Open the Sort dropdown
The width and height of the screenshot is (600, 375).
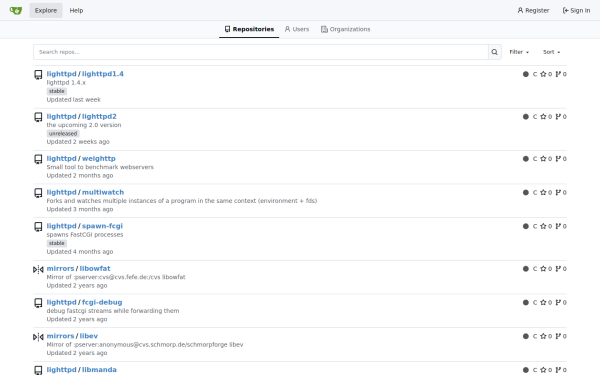(551, 52)
